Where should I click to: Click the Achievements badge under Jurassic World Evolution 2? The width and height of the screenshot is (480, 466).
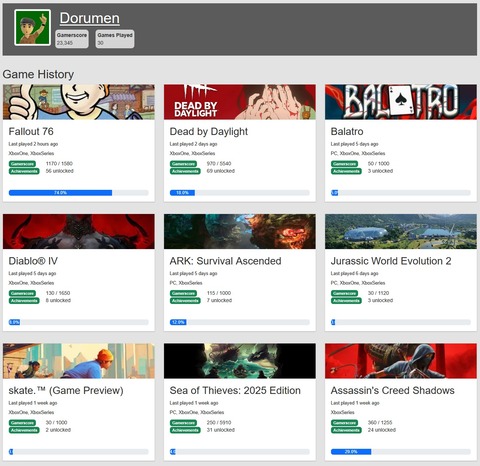point(346,300)
